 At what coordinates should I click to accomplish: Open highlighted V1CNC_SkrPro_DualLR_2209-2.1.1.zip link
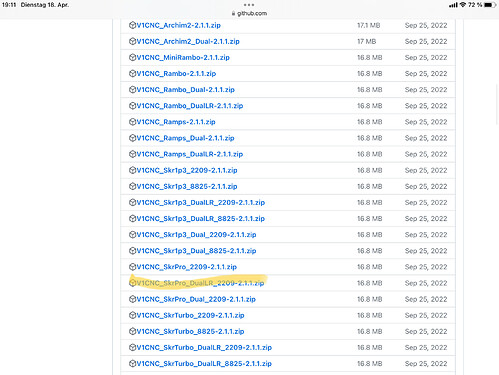tap(200, 283)
